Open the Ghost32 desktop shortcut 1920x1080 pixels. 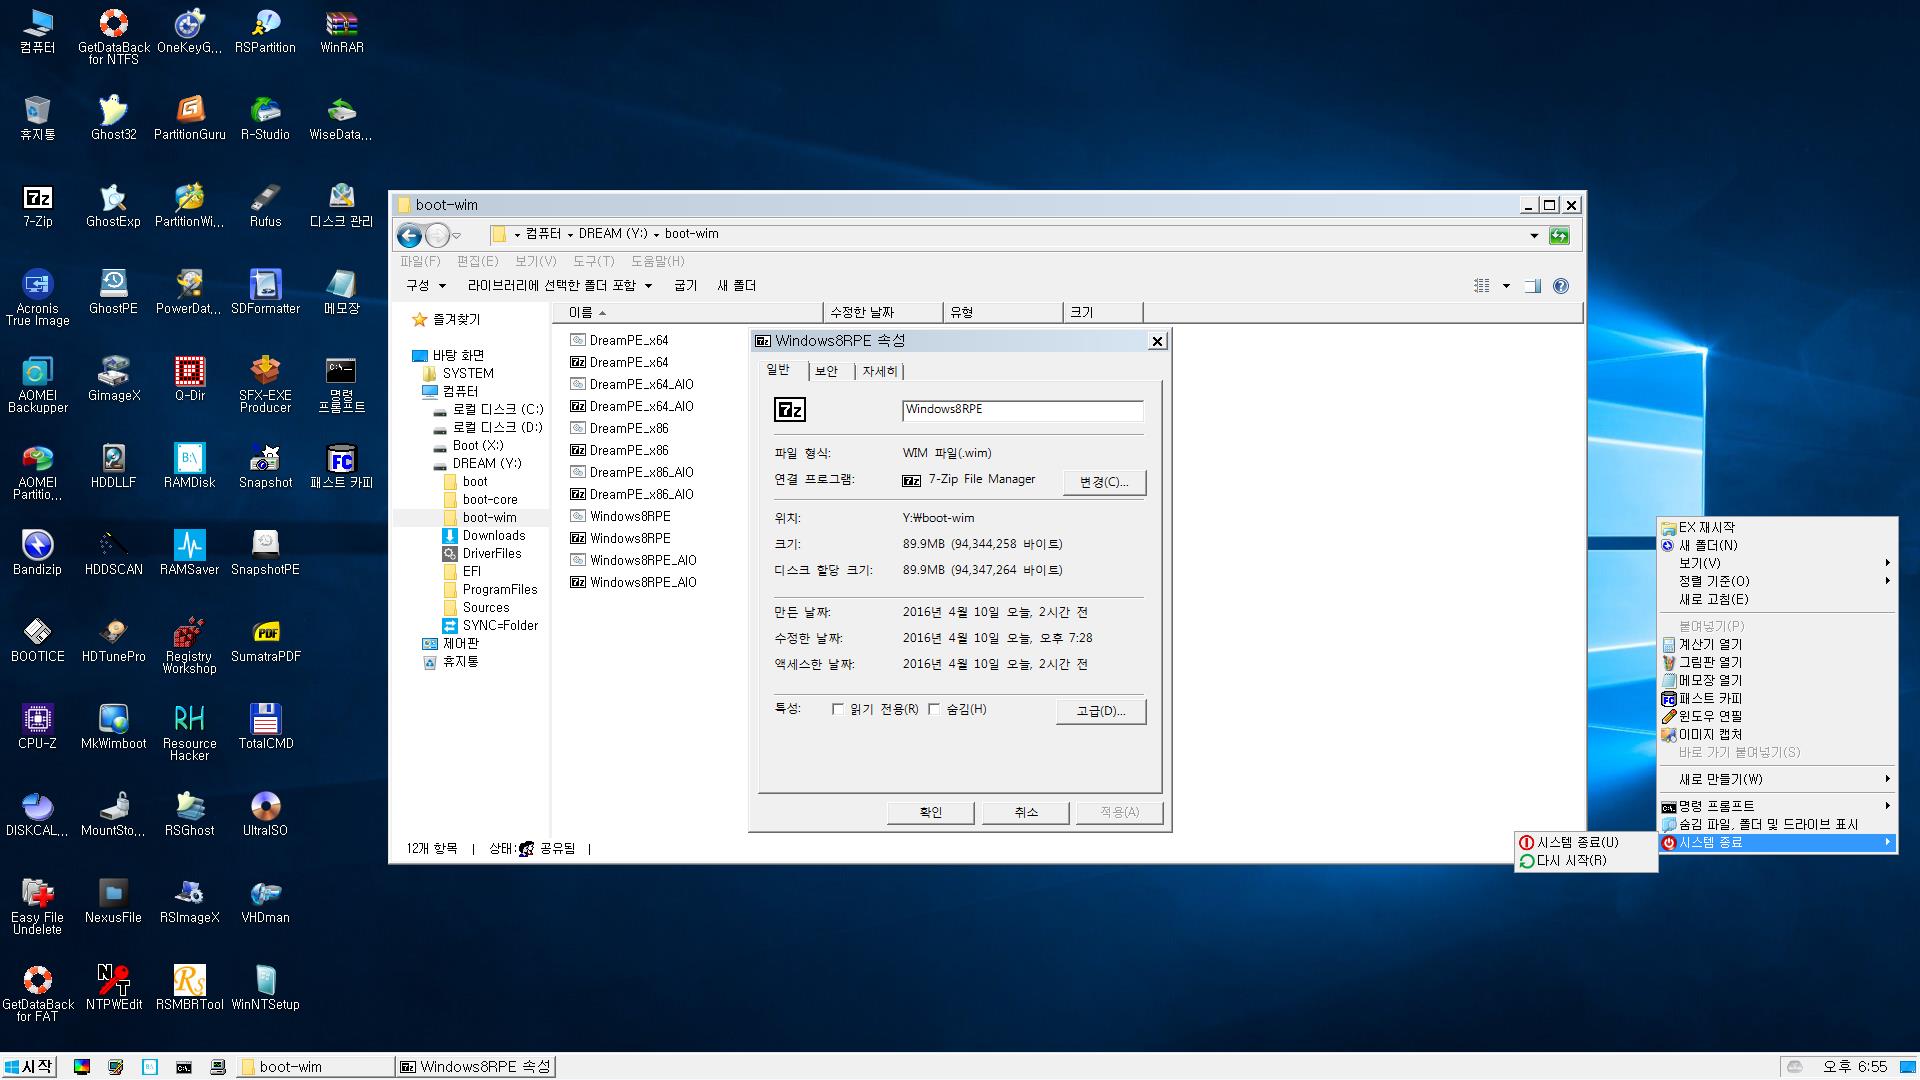point(113,118)
